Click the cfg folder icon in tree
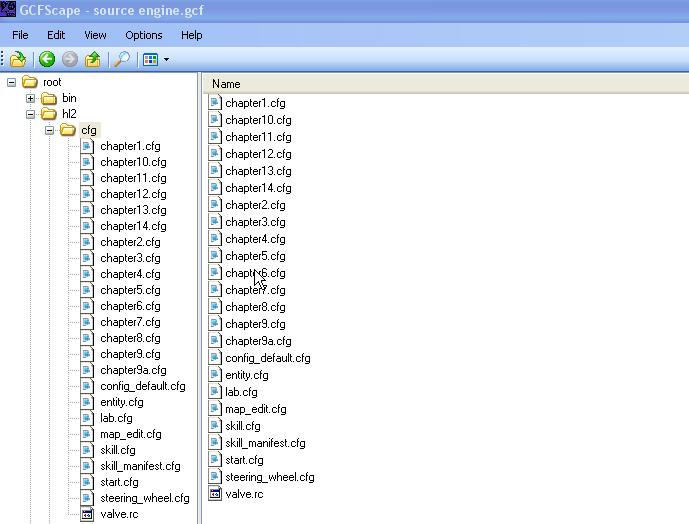689x524 pixels. (68, 130)
